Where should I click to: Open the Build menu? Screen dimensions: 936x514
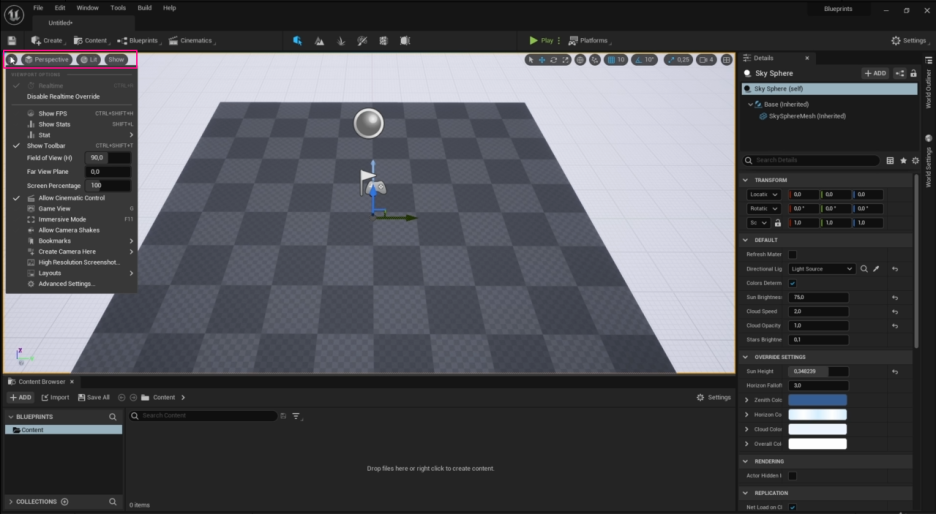coord(144,8)
